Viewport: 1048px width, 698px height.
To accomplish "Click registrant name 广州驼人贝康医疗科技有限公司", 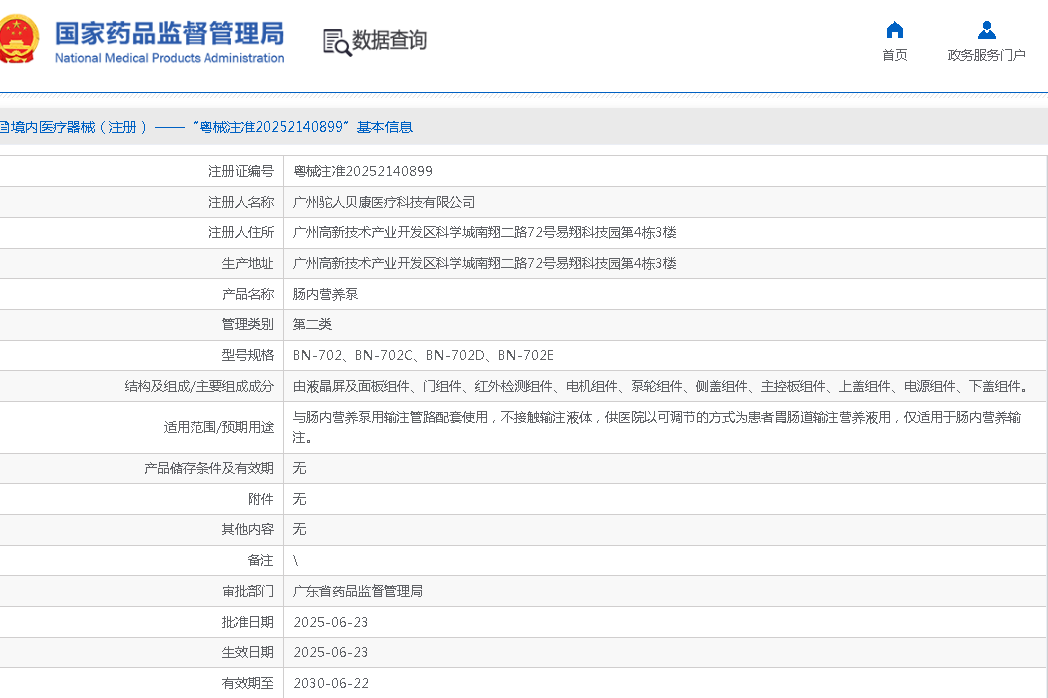I will [x=384, y=202].
